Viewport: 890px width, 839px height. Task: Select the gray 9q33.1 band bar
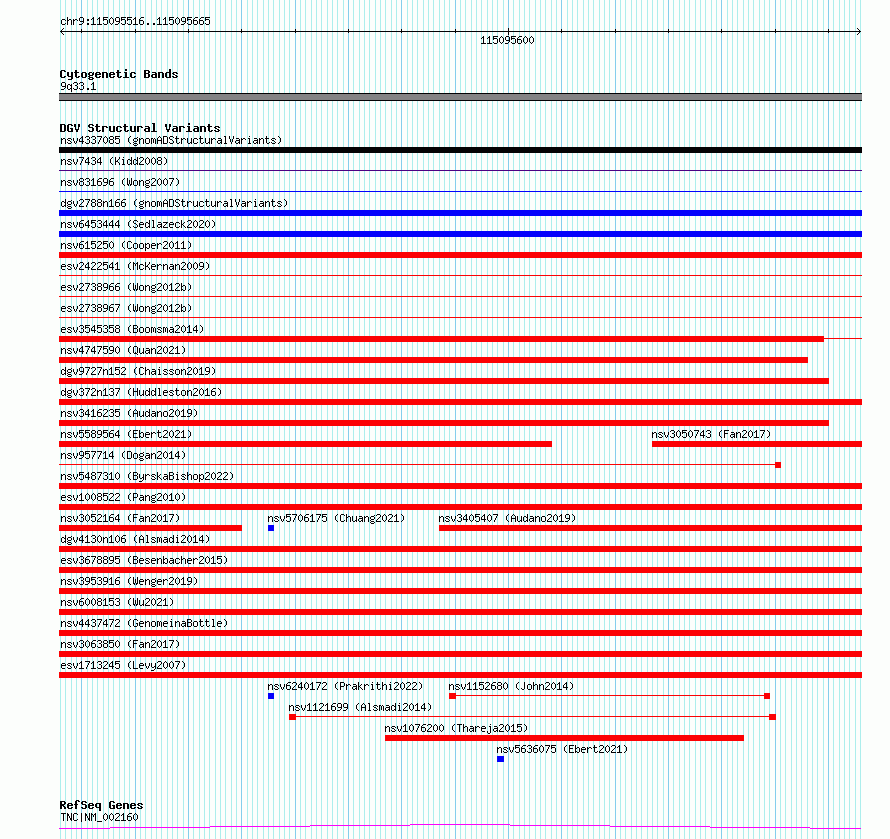(460, 97)
